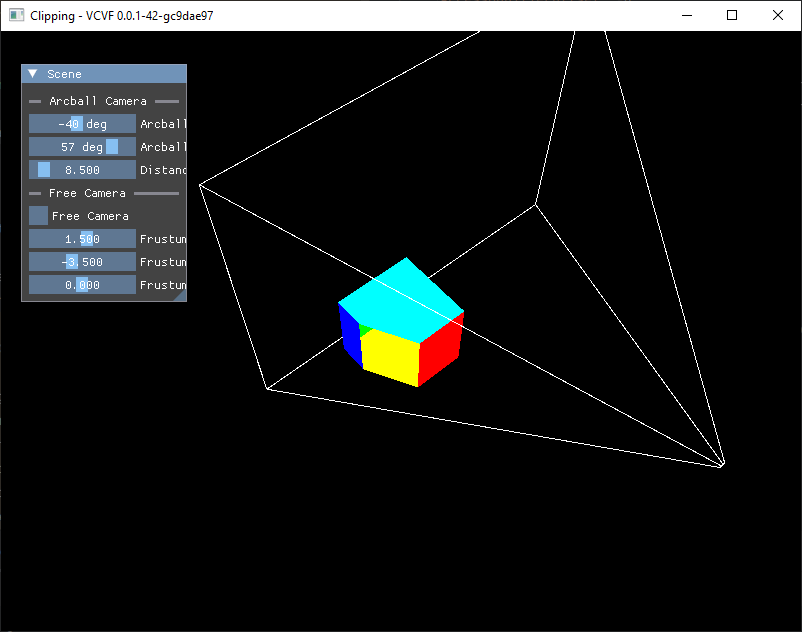
Task: Toggle the Free Camera checkbox
Action: pyautogui.click(x=38, y=216)
